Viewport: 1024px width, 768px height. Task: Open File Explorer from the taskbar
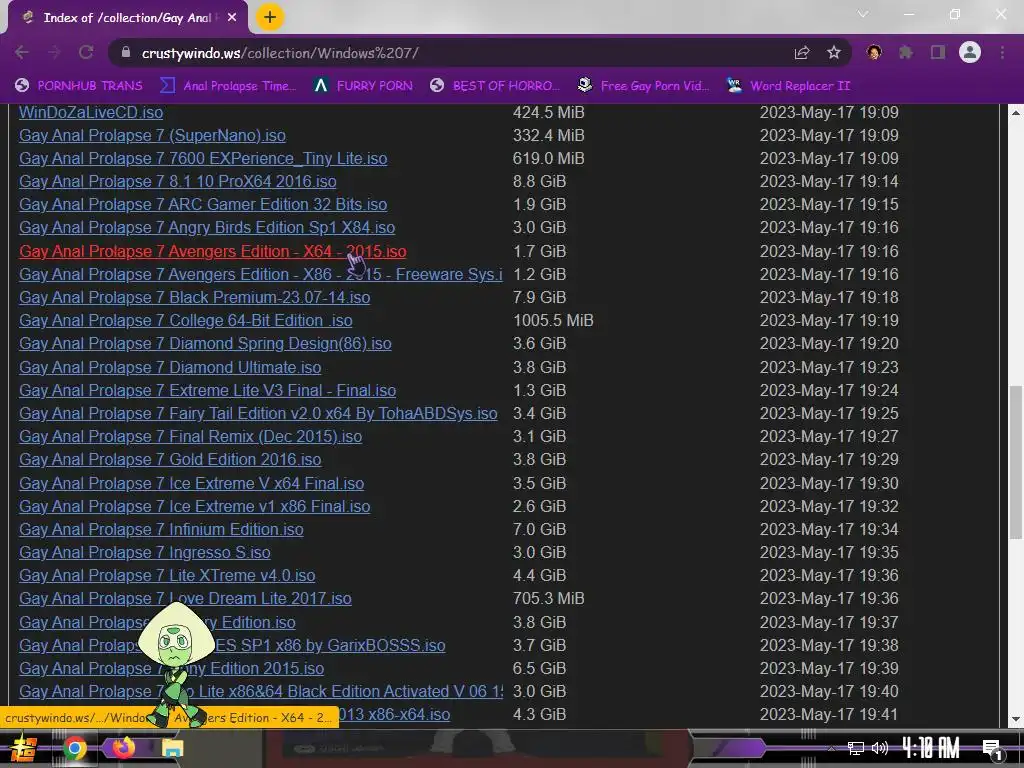tap(172, 748)
